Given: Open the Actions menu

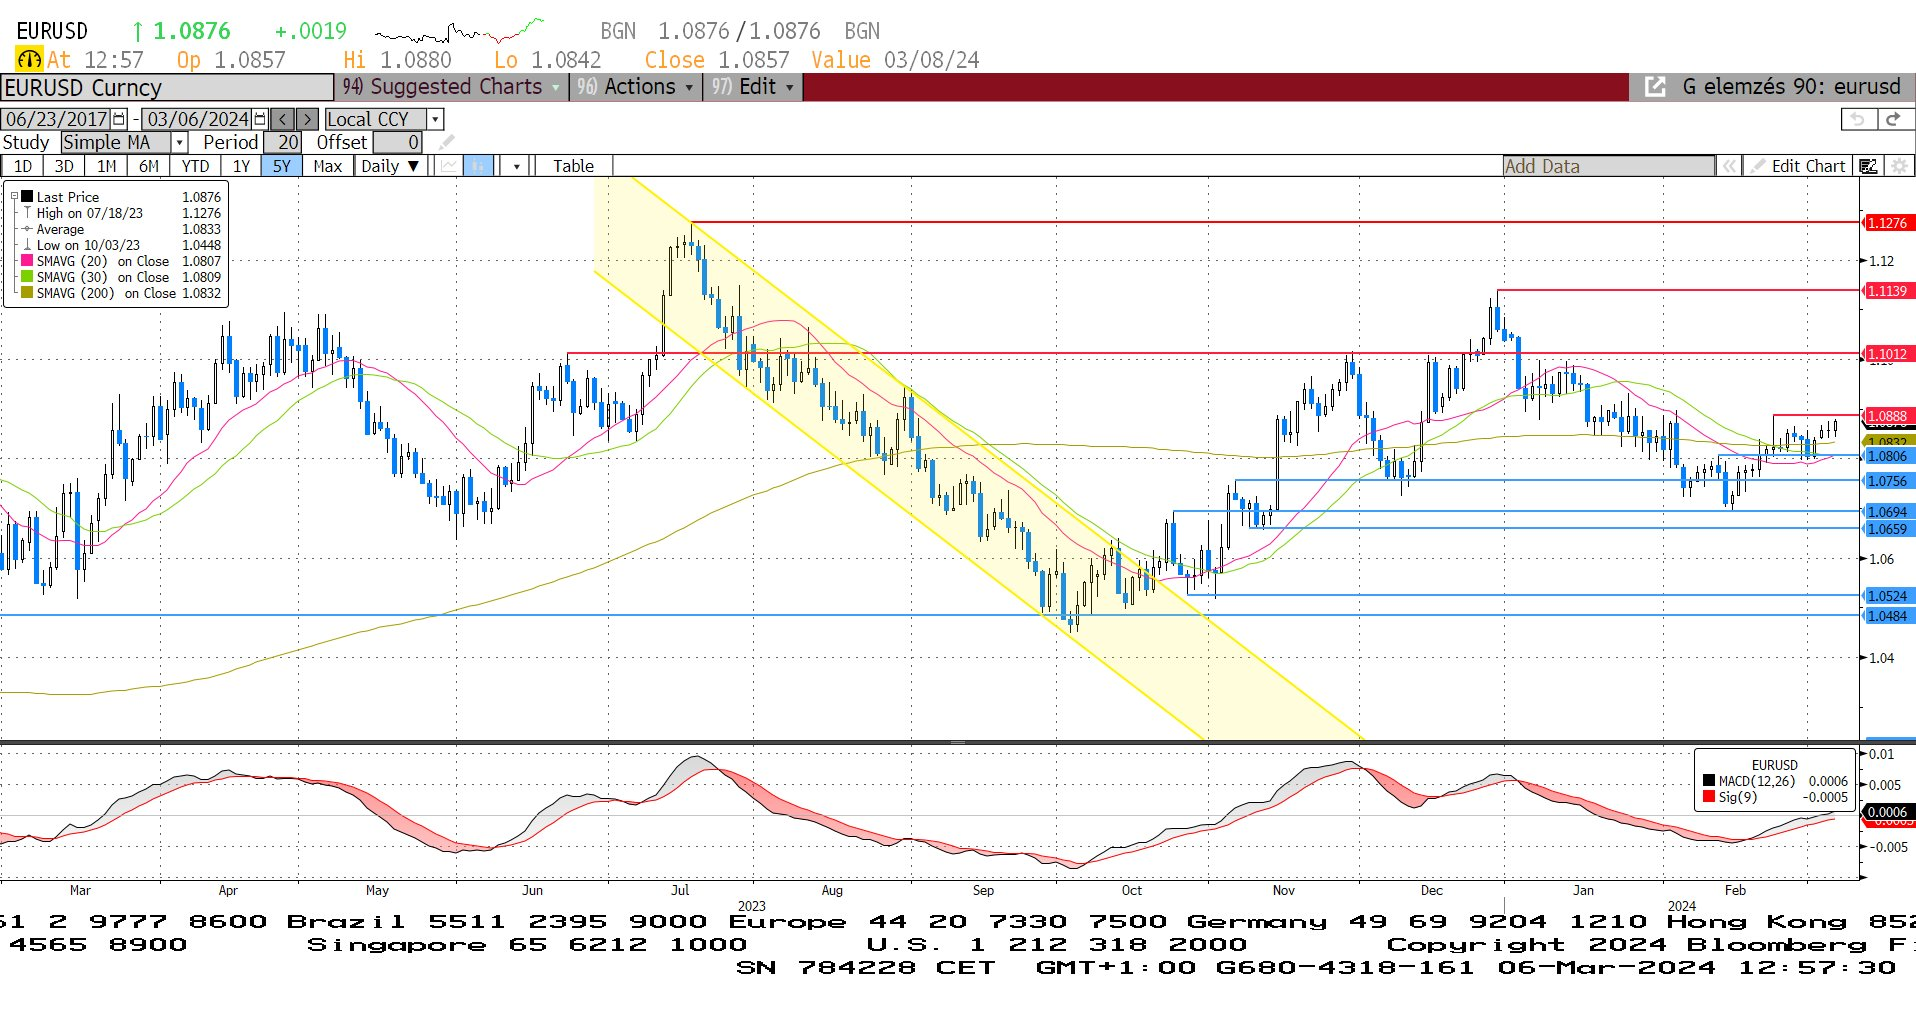Looking at the screenshot, I should pos(635,87).
